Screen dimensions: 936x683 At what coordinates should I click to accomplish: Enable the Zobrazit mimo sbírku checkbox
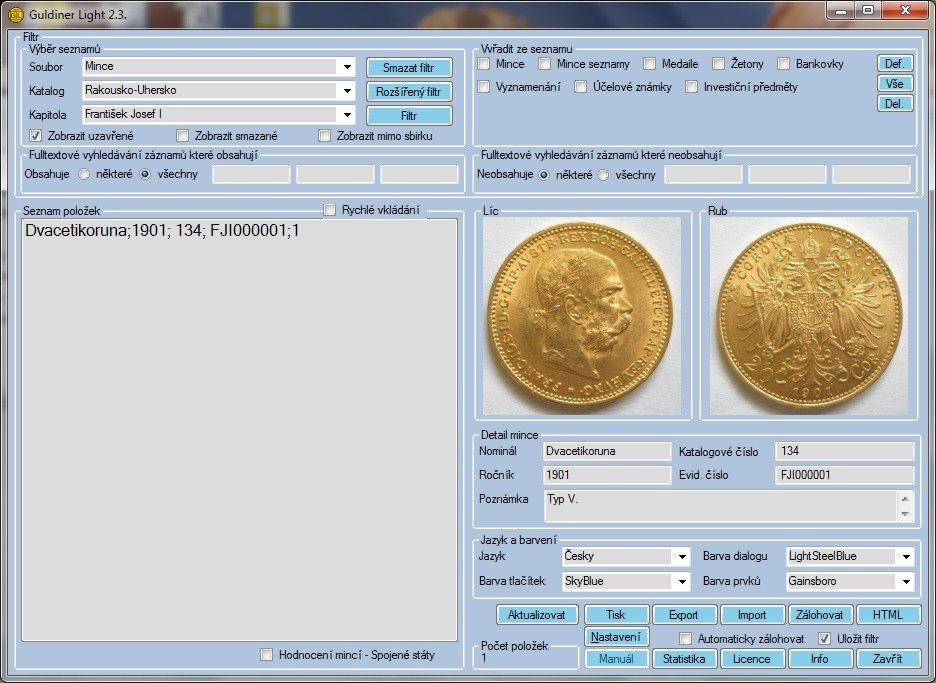pyautogui.click(x=325, y=136)
